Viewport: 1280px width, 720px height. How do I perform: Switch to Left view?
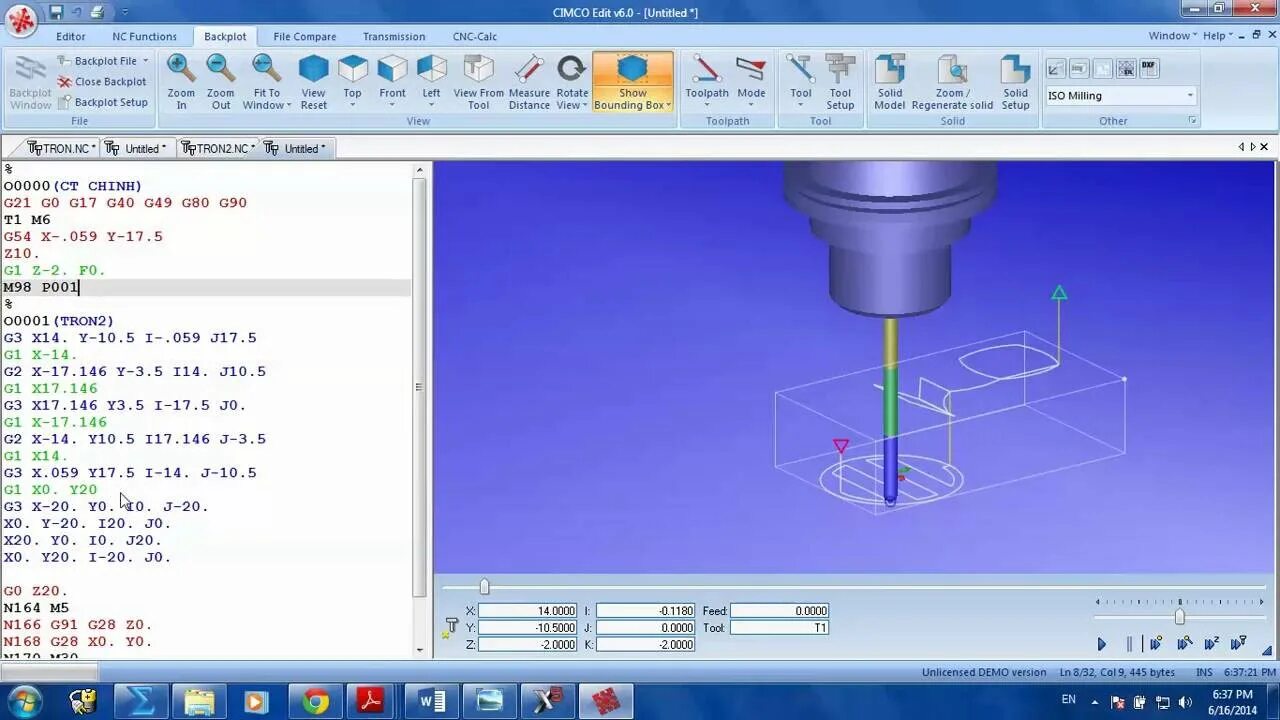coord(431,82)
